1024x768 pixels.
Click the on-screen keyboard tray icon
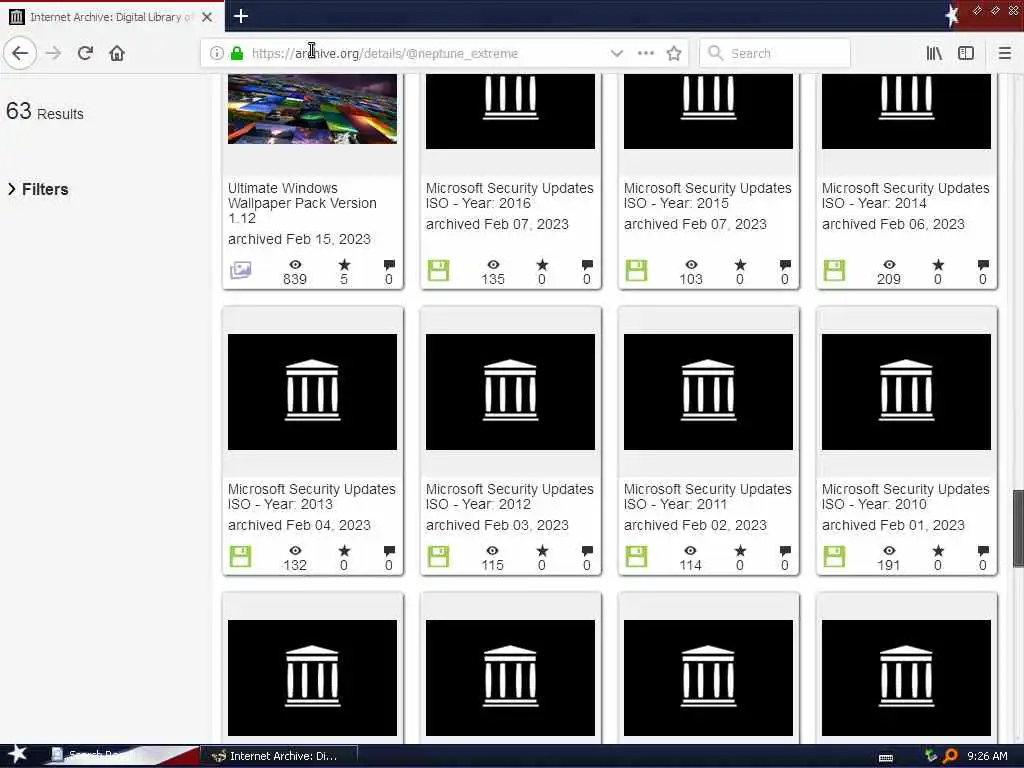tap(886, 757)
